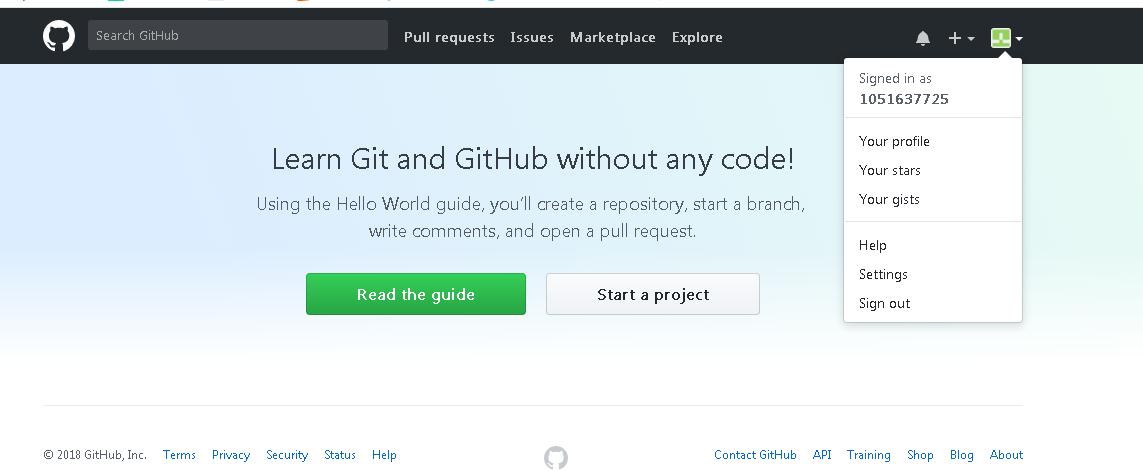
Task: Open Settings from the user menu
Action: pyautogui.click(x=883, y=274)
